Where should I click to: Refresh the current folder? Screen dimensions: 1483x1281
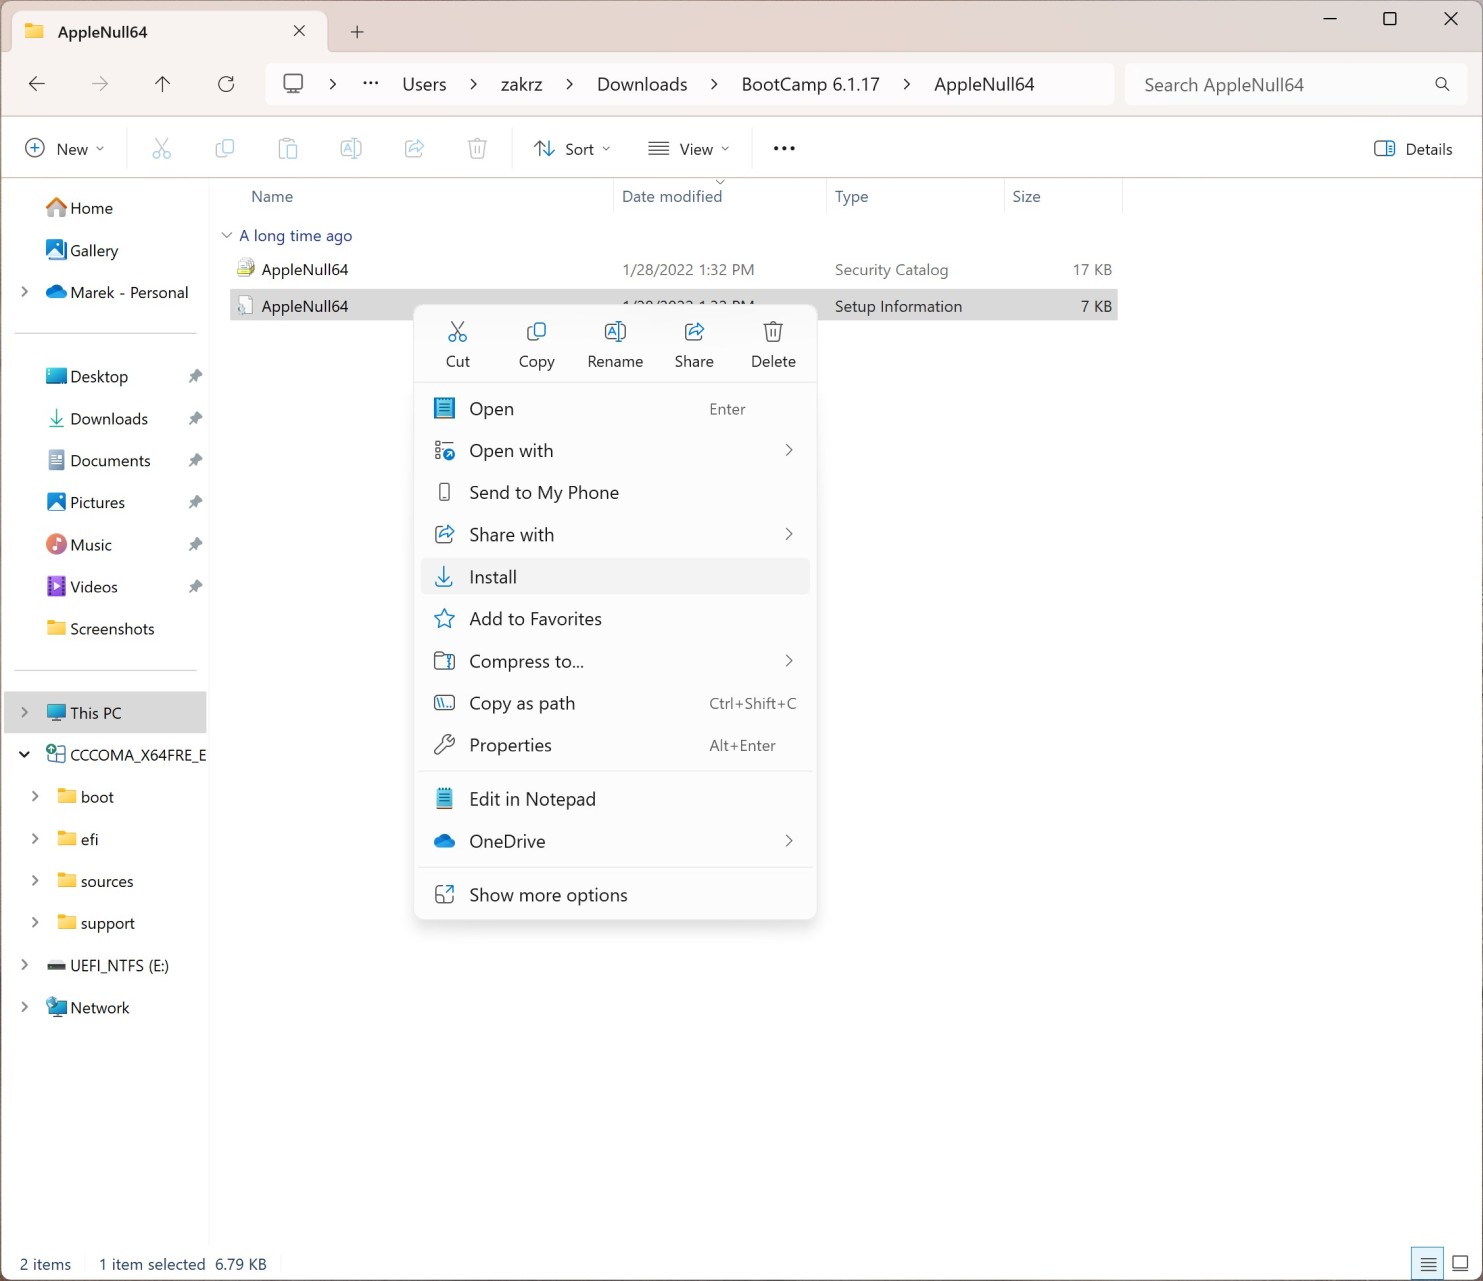226,84
